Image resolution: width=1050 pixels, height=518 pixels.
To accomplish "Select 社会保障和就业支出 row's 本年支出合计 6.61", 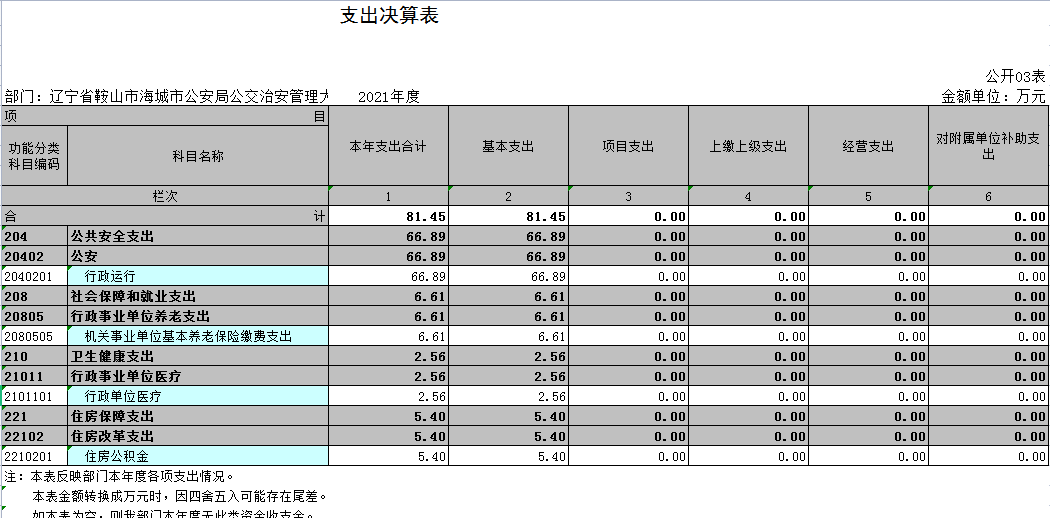I will [388, 296].
